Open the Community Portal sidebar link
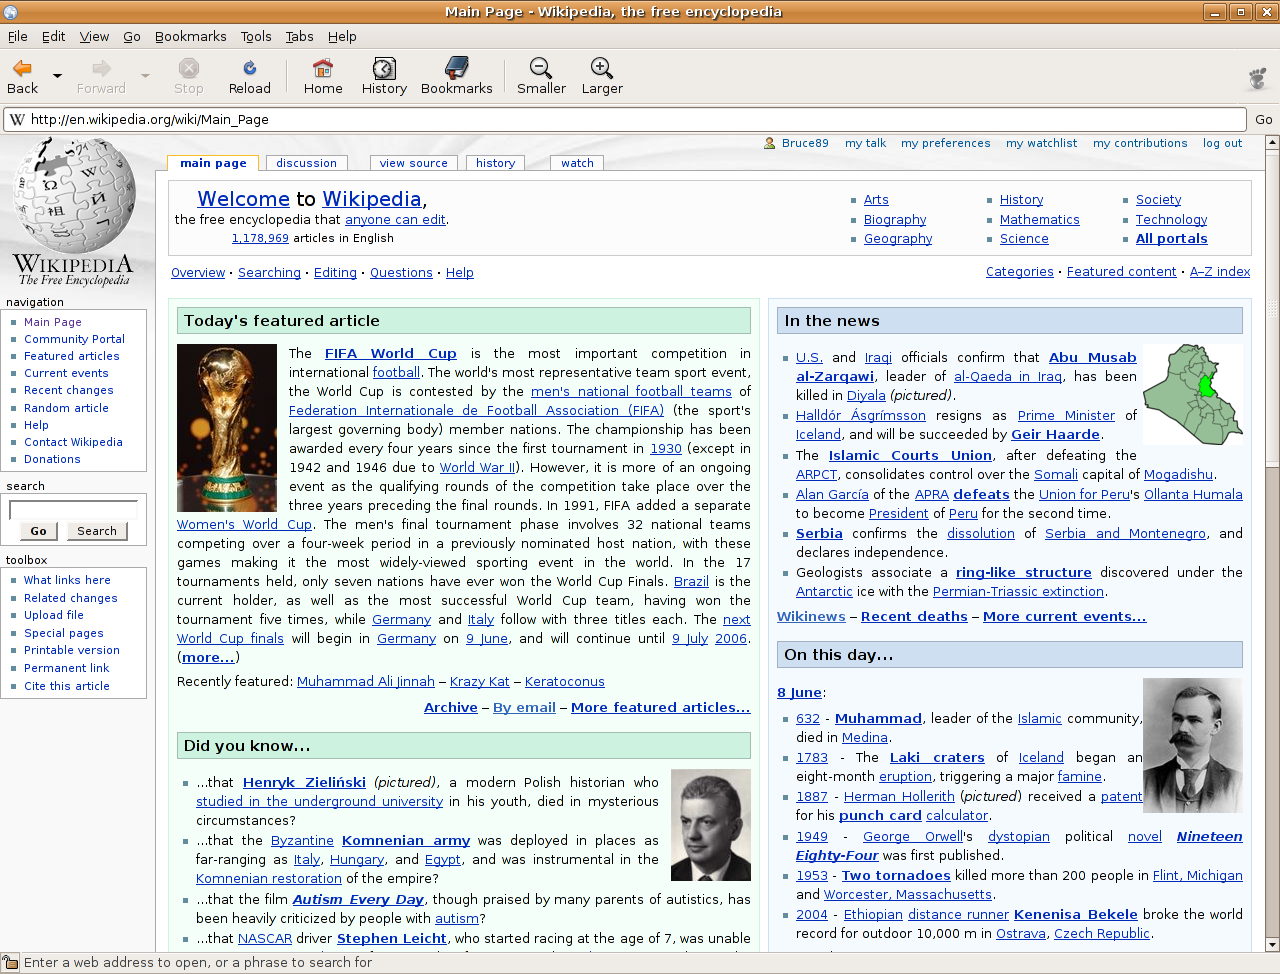 pyautogui.click(x=74, y=339)
